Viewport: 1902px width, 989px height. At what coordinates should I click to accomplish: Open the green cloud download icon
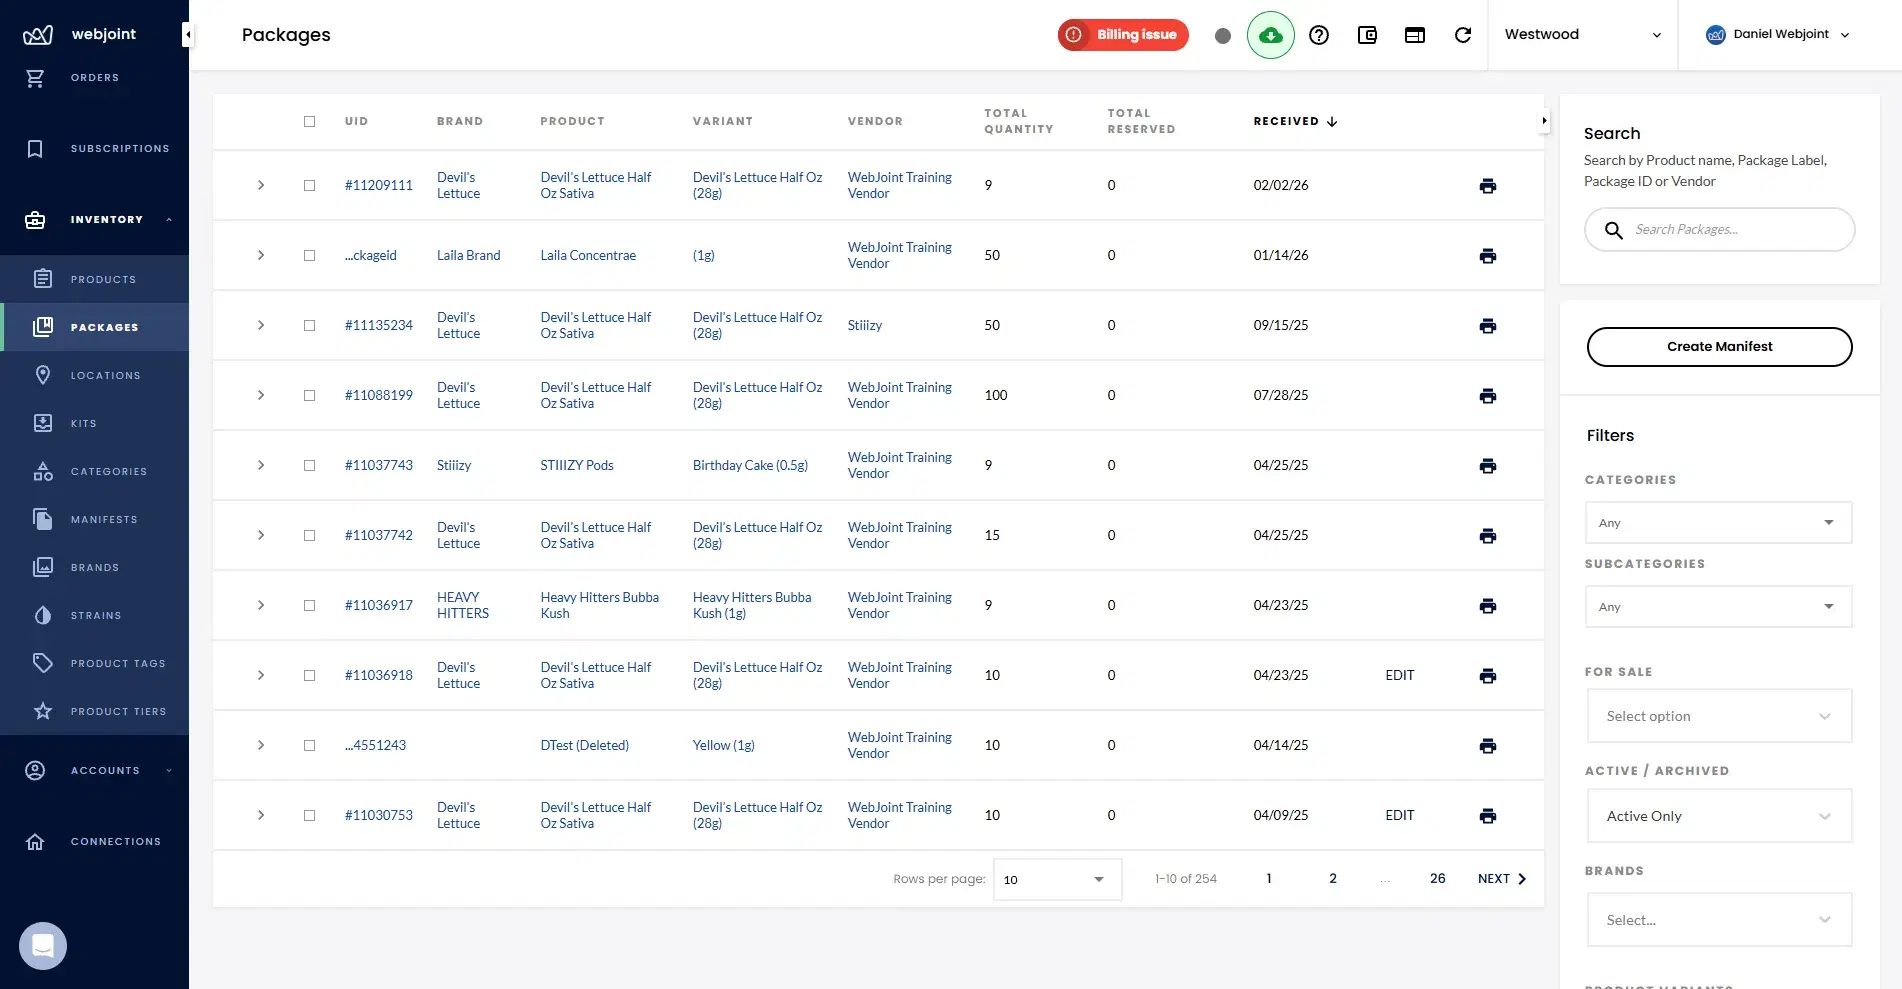(1270, 35)
